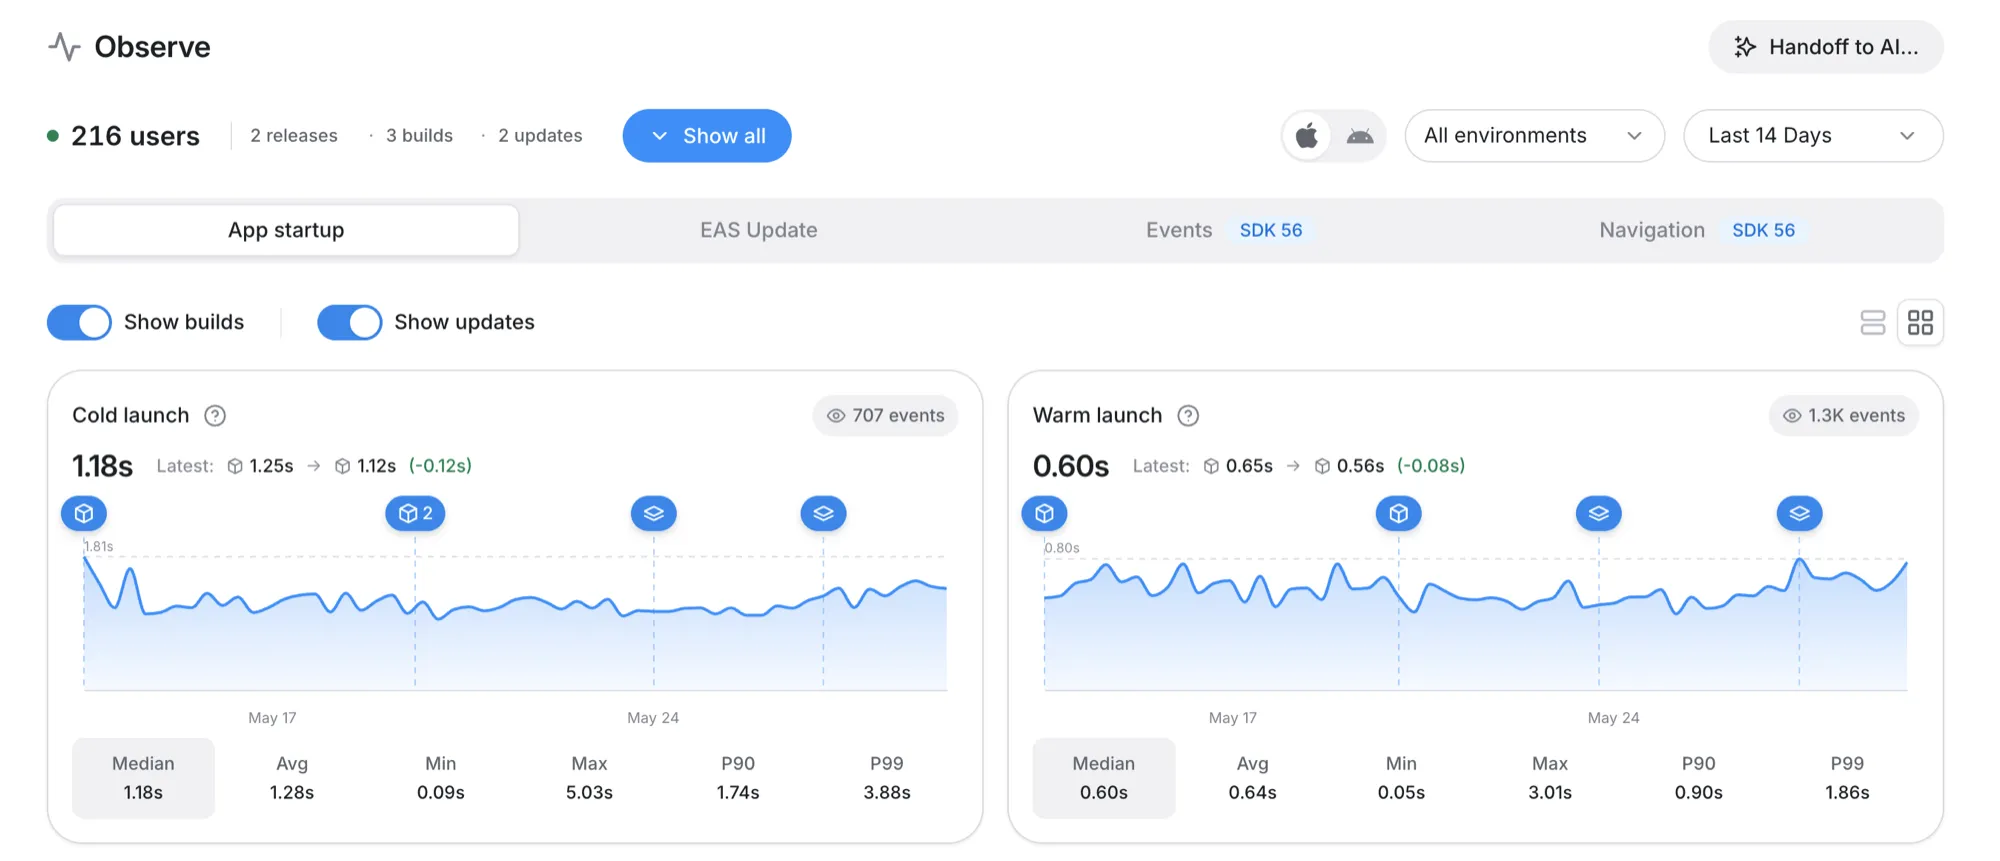This screenshot has width=2000, height=861.
Task: Click the Show all button
Action: pyautogui.click(x=707, y=136)
